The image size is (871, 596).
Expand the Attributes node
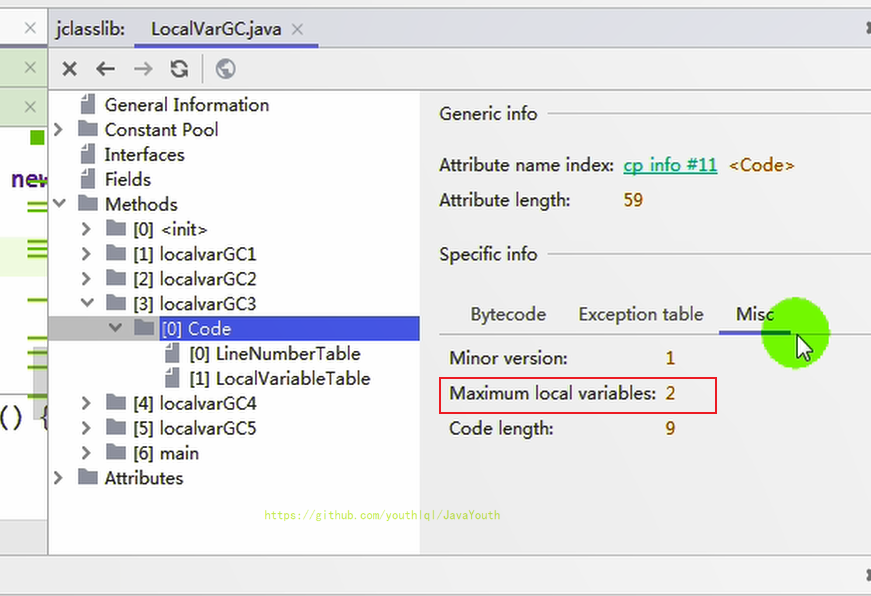point(58,478)
